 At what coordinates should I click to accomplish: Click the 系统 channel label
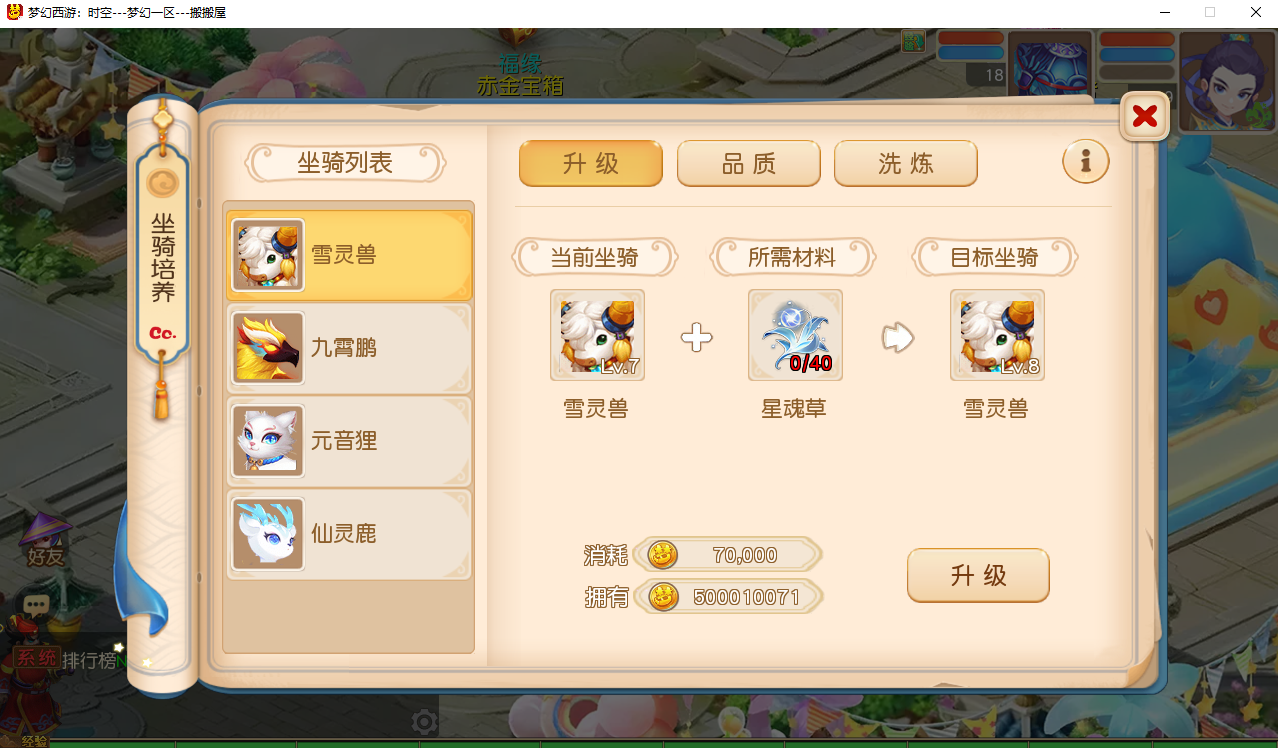(x=36, y=658)
